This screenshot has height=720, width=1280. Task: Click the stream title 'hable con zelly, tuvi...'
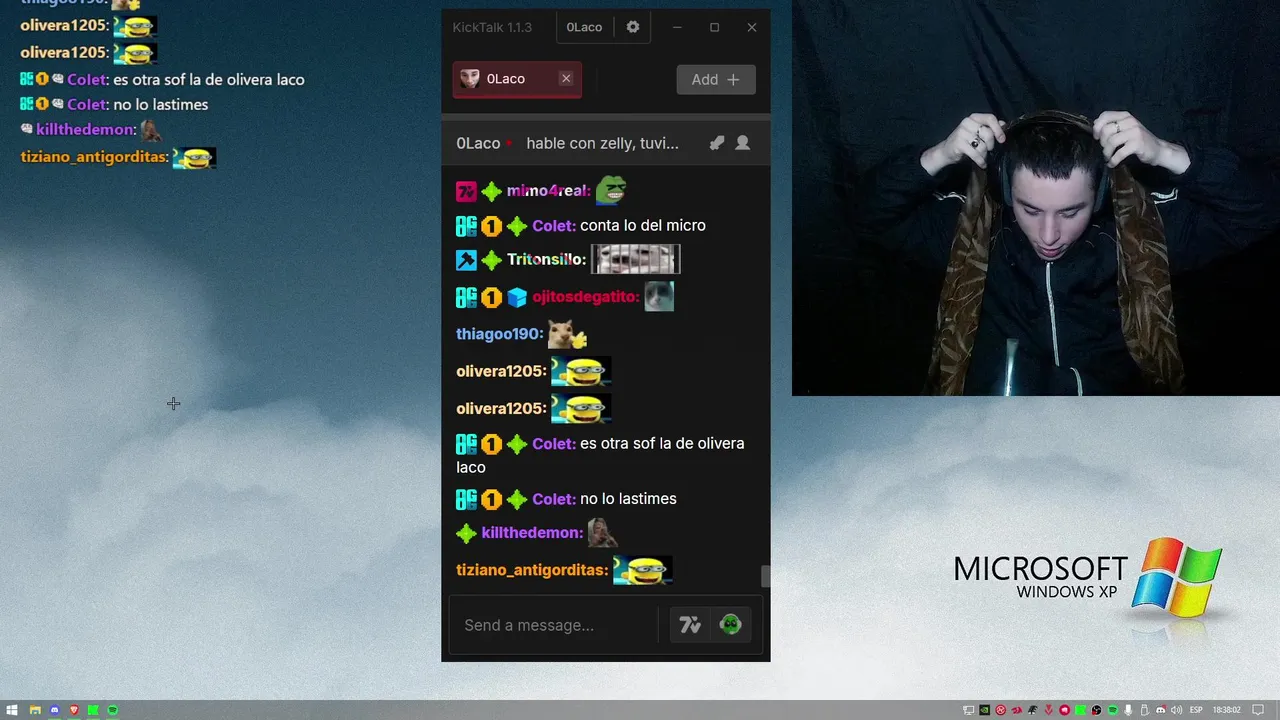pyautogui.click(x=602, y=143)
